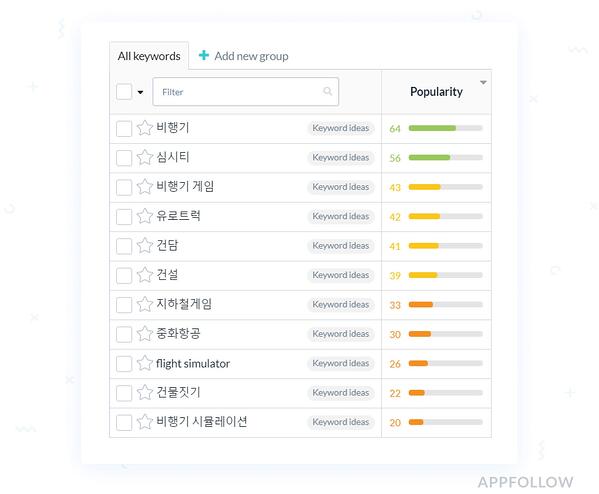Expand the Popularity column sort arrow
599x494 pixels.
point(483,83)
